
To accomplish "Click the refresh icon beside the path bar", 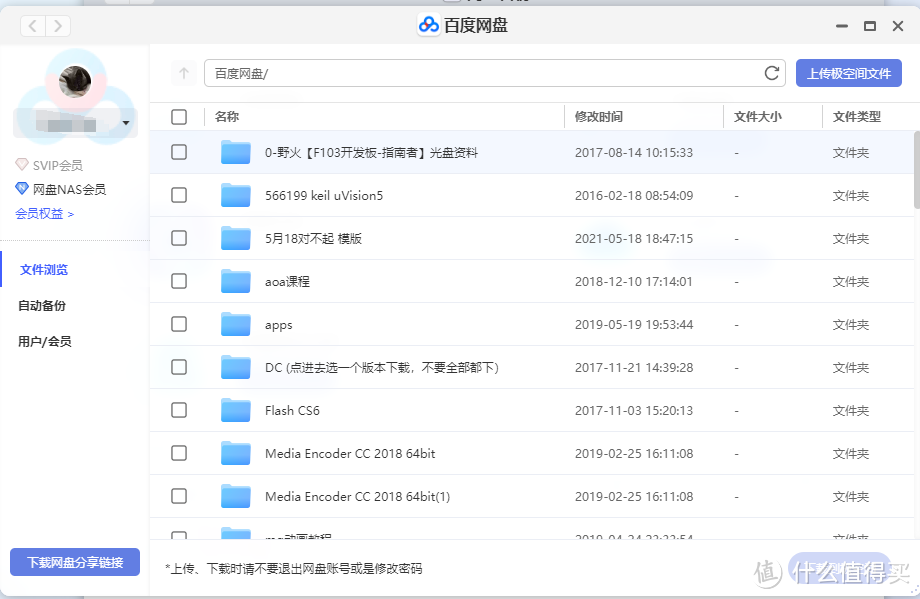I will coord(771,73).
